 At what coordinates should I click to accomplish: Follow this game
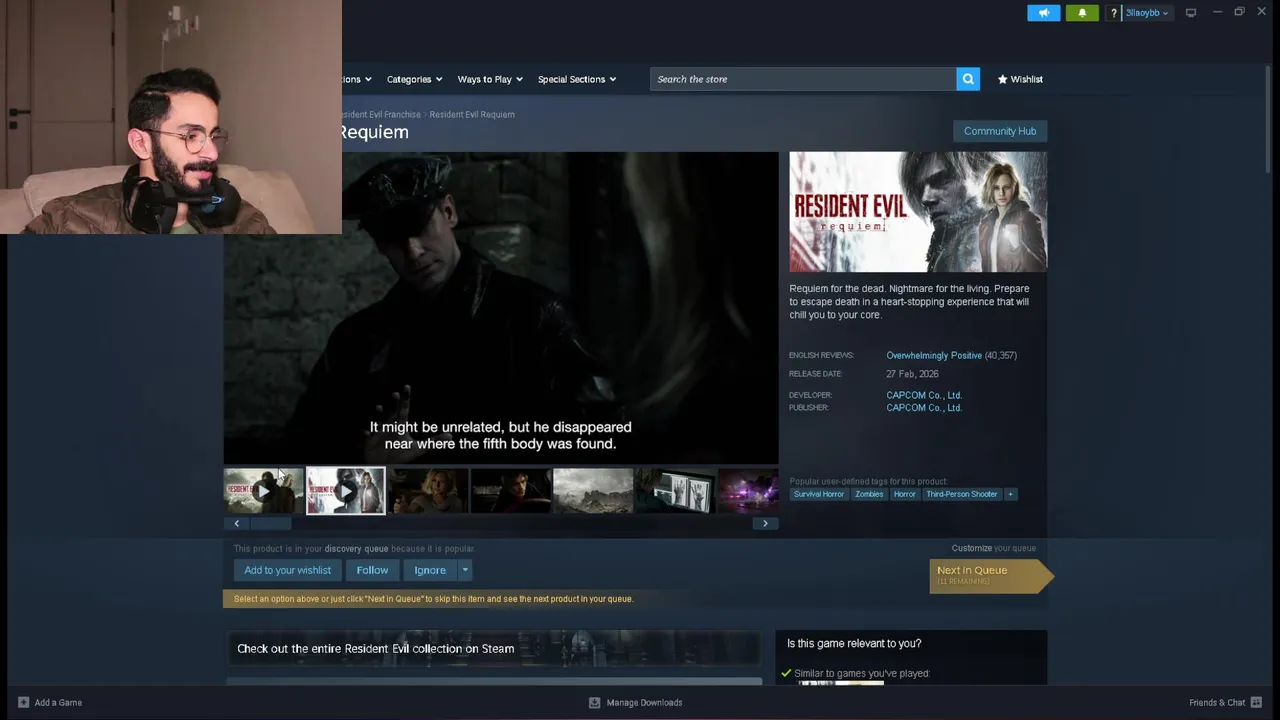pos(372,570)
